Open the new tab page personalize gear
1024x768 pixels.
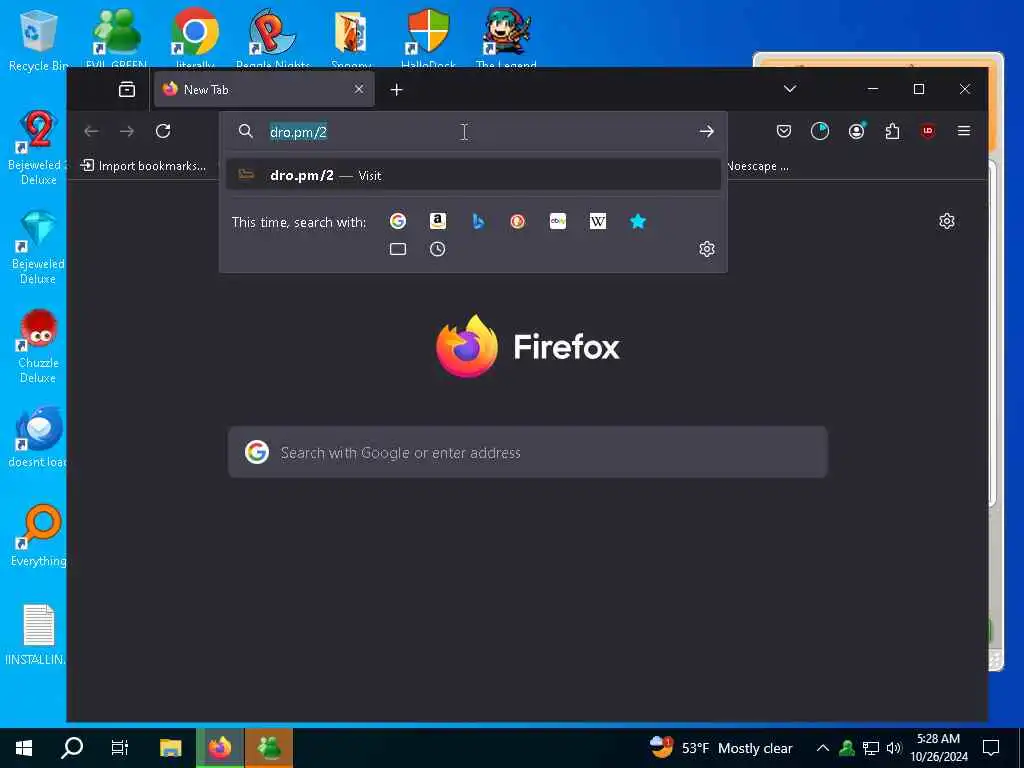click(x=947, y=221)
